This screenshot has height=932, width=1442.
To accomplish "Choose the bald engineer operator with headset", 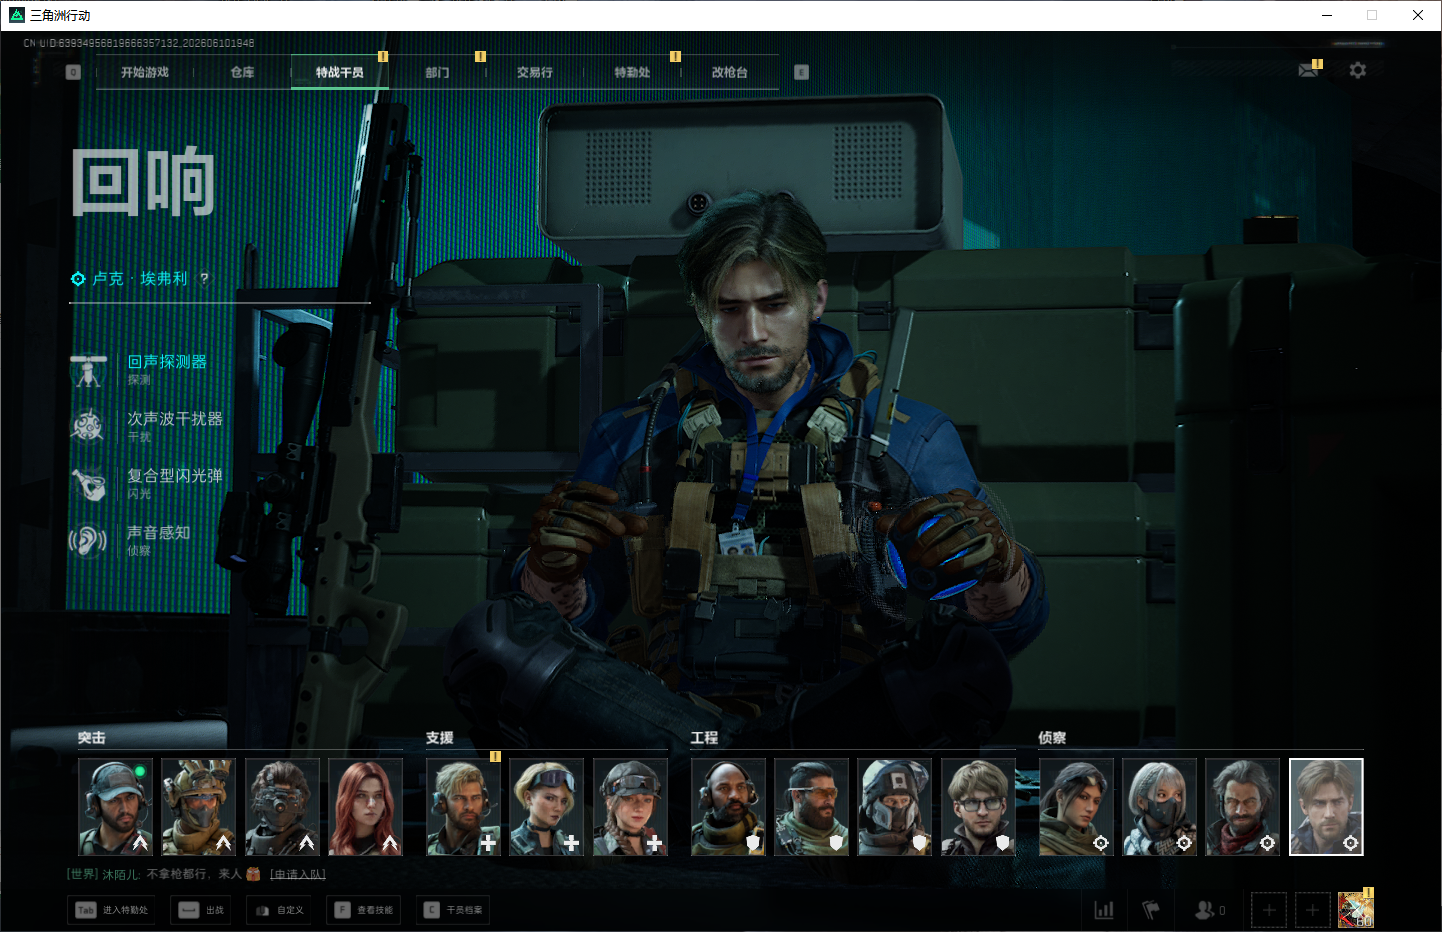I will click(x=728, y=806).
